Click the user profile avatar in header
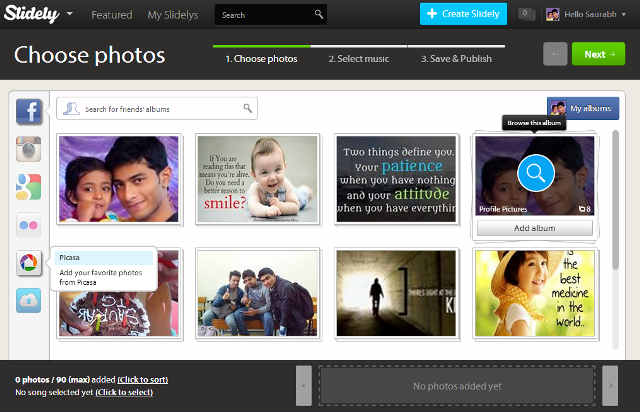The image size is (640, 412). (x=553, y=14)
